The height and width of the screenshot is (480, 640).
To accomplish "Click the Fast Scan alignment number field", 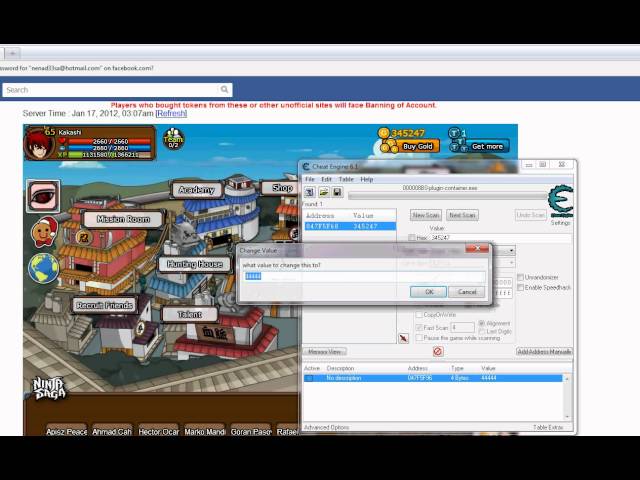I will (462, 327).
